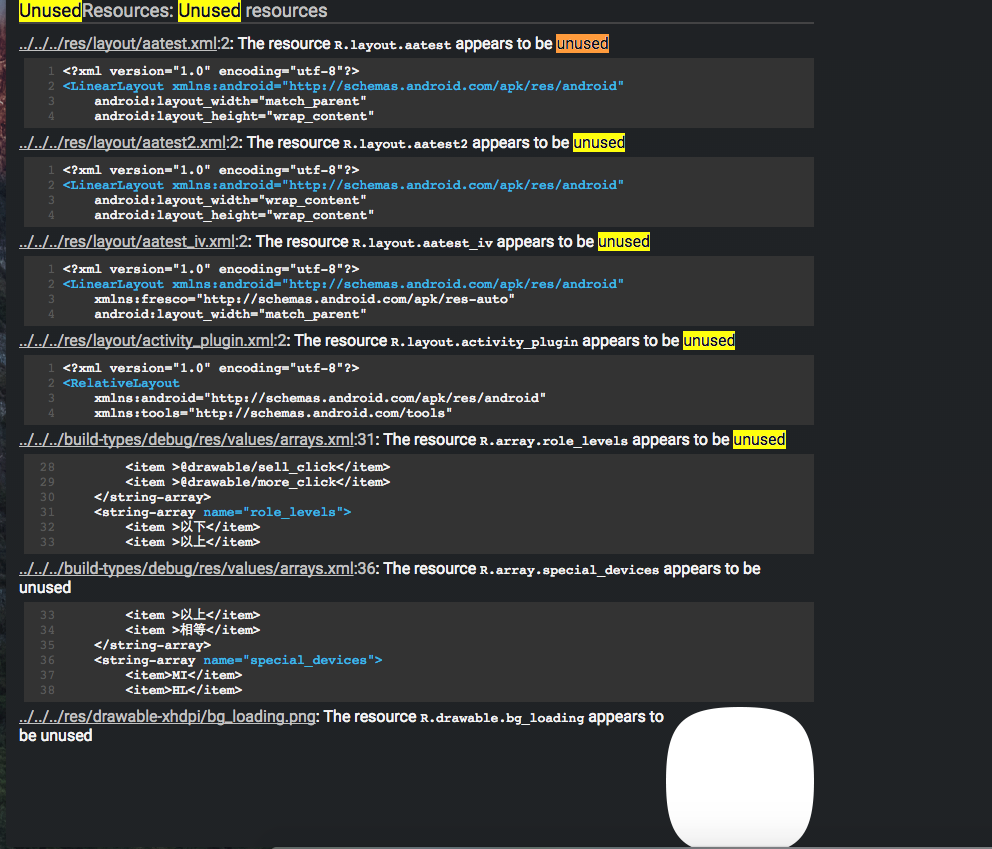992x849 pixels.
Task: Click the UnusedResources section heading
Action: (173, 11)
